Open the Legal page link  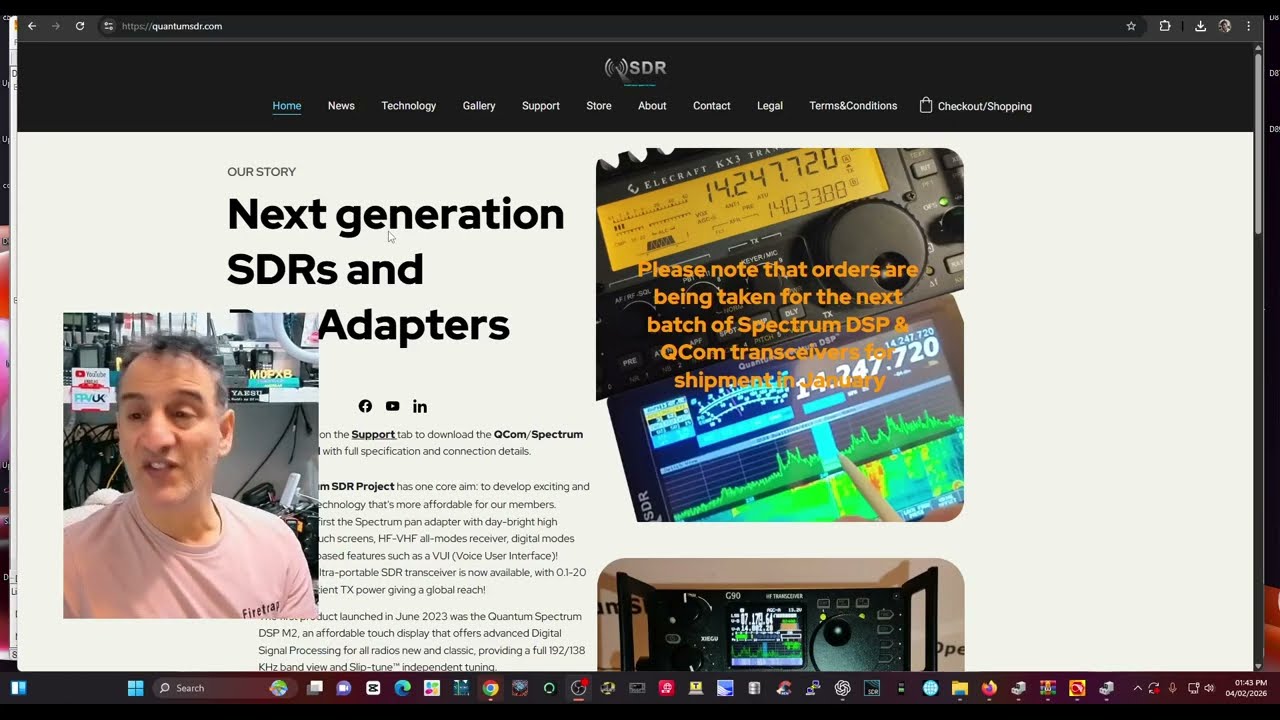point(770,106)
